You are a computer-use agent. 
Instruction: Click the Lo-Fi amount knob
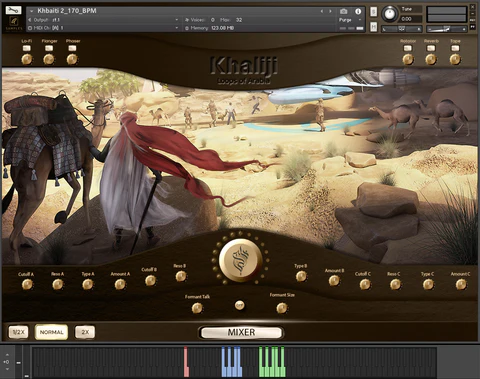coord(27,59)
